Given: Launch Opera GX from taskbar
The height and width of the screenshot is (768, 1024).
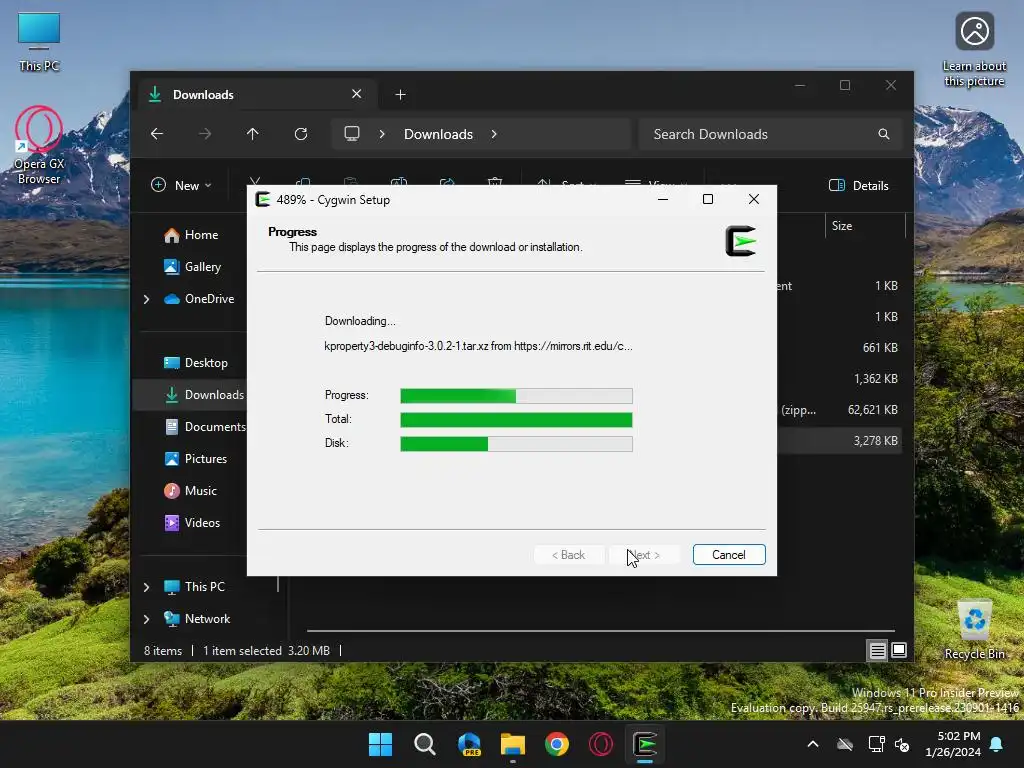Looking at the screenshot, I should click(x=601, y=744).
